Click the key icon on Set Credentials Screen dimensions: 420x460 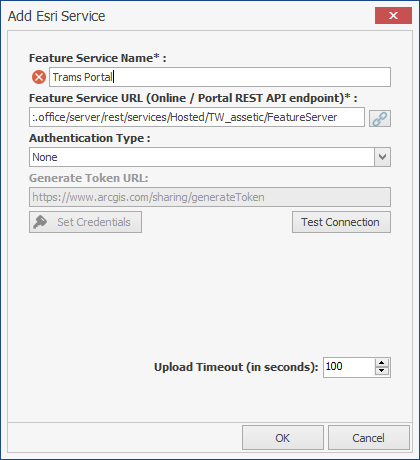click(40, 222)
